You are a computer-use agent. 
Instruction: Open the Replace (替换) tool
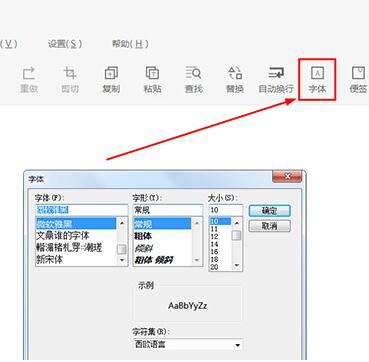[235, 80]
